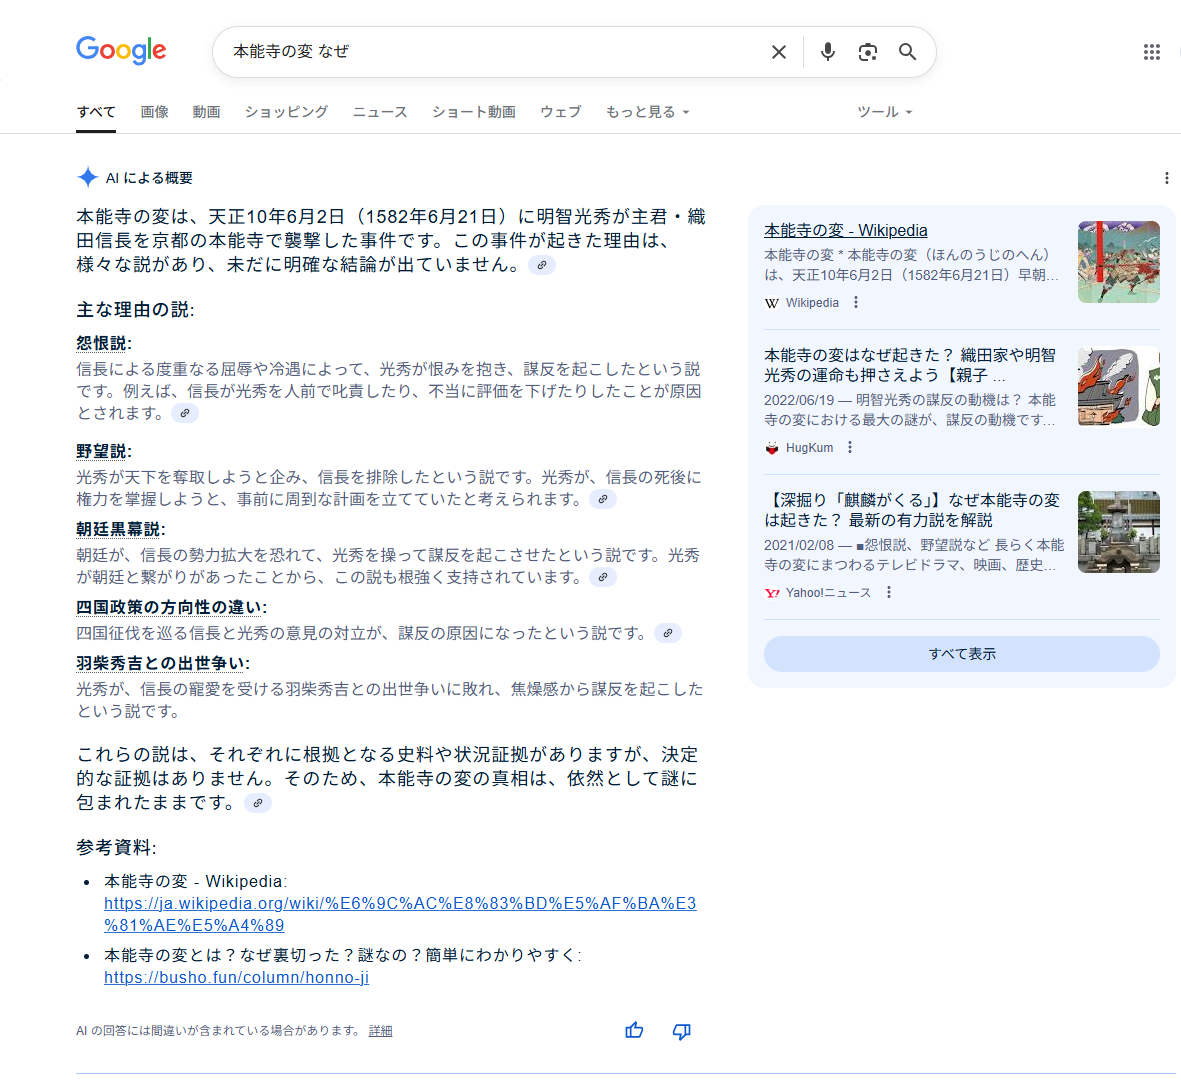This screenshot has height=1080, width=1181.
Task: Start voice search with the microphone icon
Action: click(x=828, y=52)
